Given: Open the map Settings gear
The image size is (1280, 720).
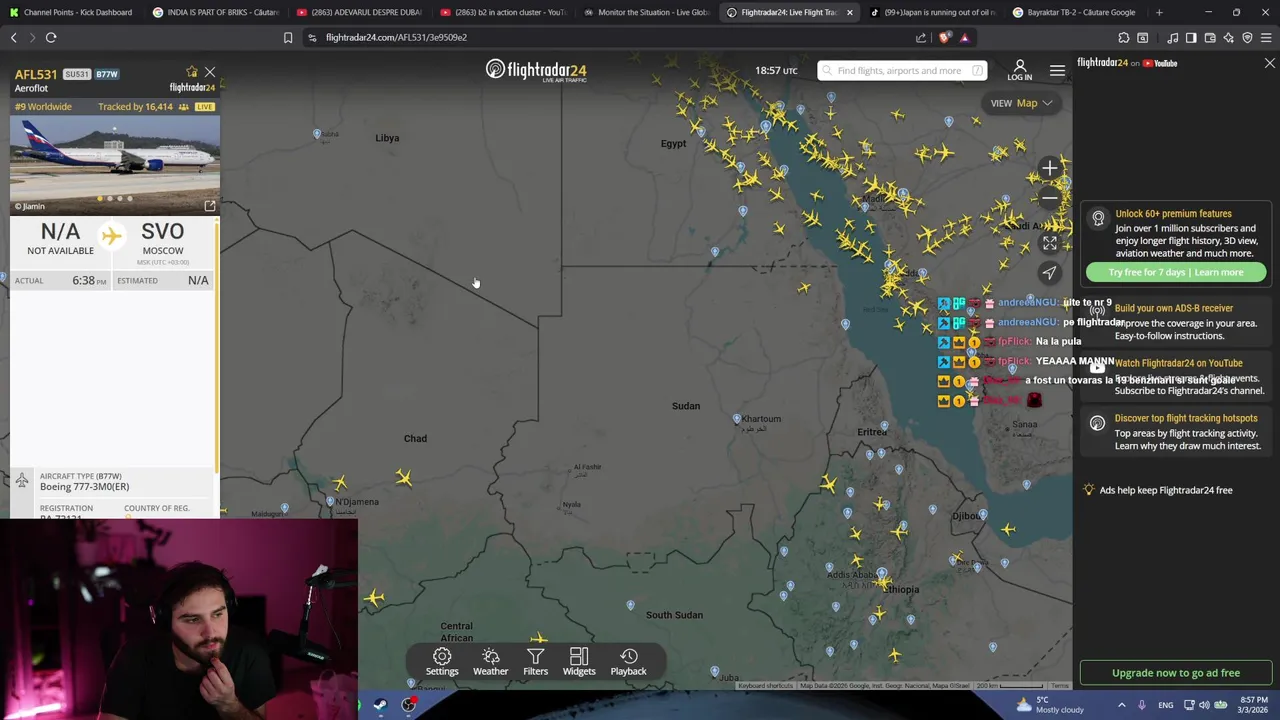Looking at the screenshot, I should tap(442, 661).
